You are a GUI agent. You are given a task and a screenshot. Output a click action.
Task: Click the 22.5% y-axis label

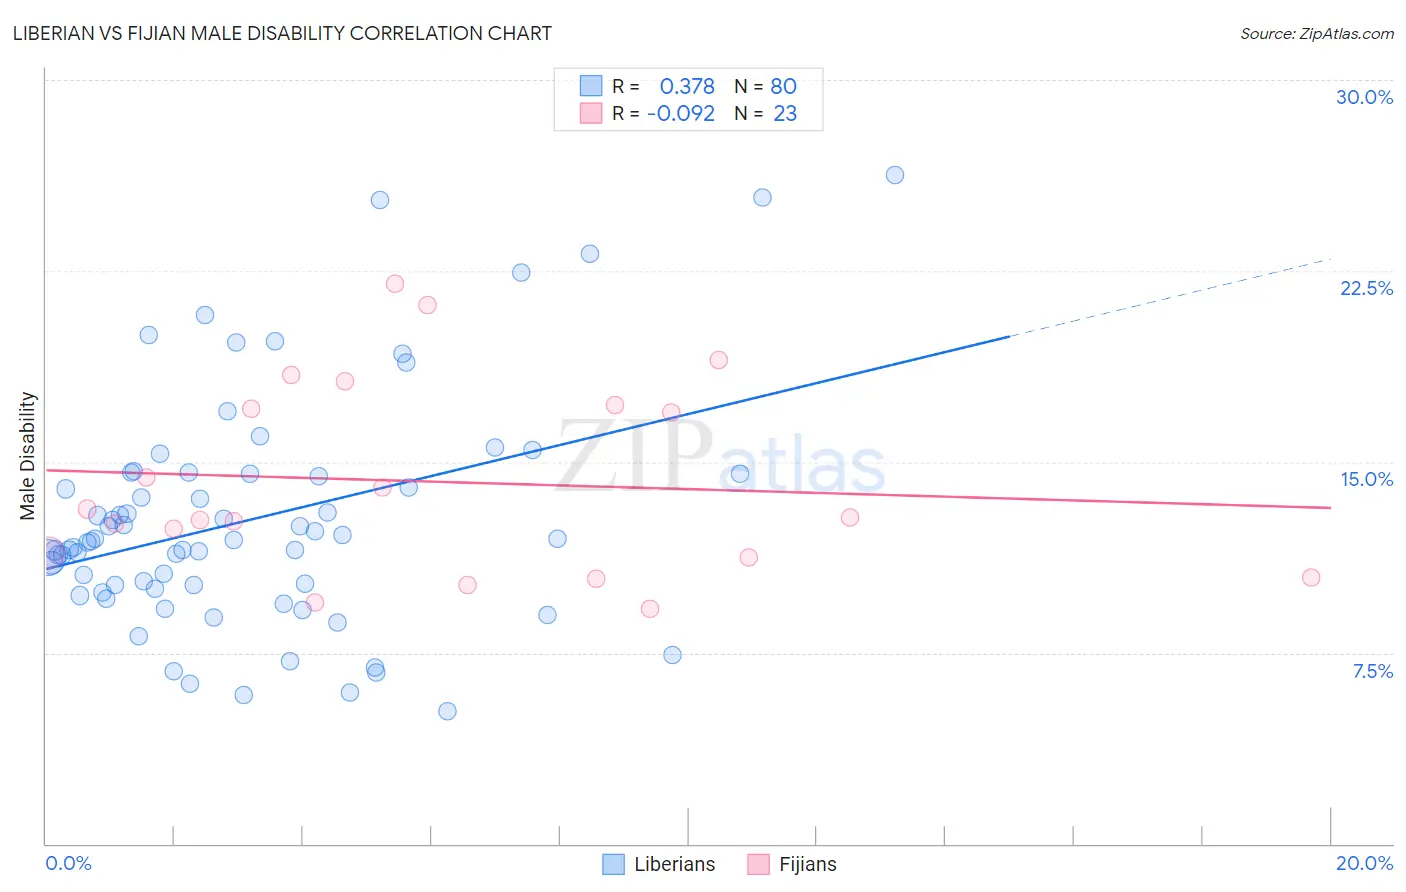click(1366, 288)
